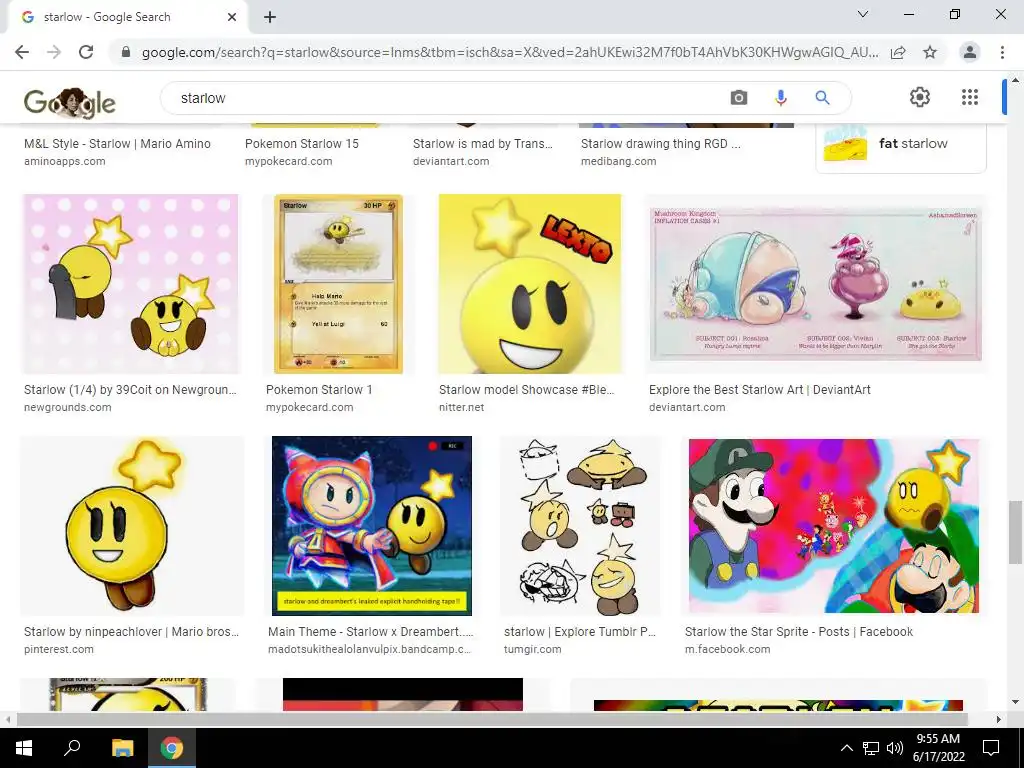Click the newgrounds.com source text
The height and width of the screenshot is (768, 1024).
coord(67,408)
